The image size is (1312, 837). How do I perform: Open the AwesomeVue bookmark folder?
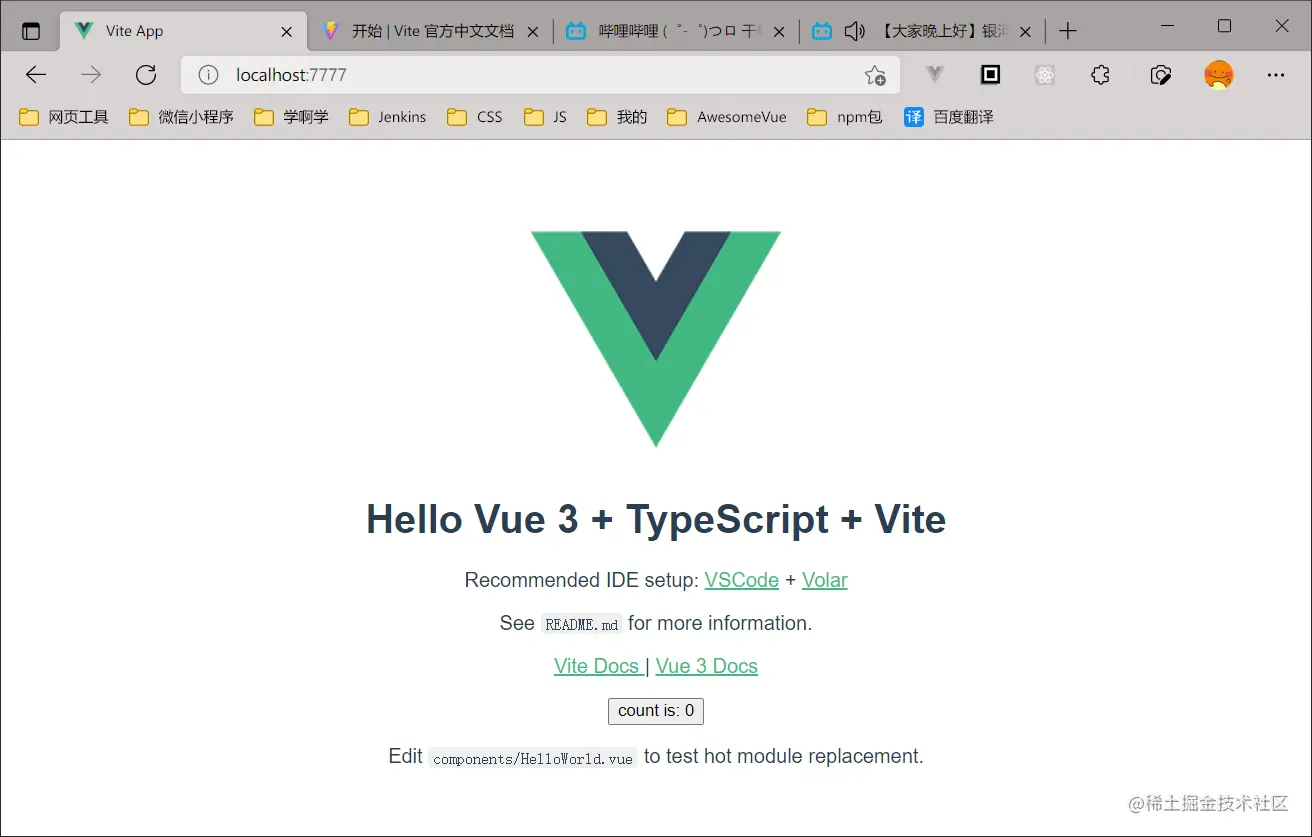point(727,117)
